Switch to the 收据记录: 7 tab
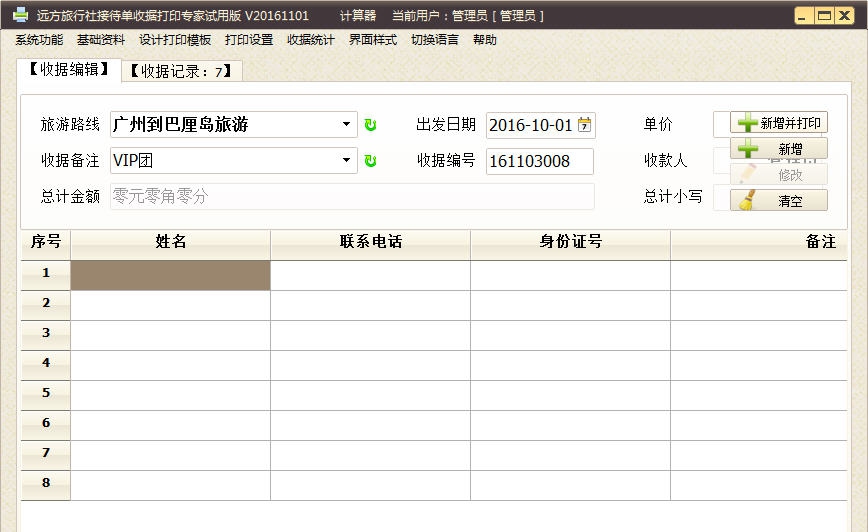Viewport: 868px width, 532px height. click(182, 71)
